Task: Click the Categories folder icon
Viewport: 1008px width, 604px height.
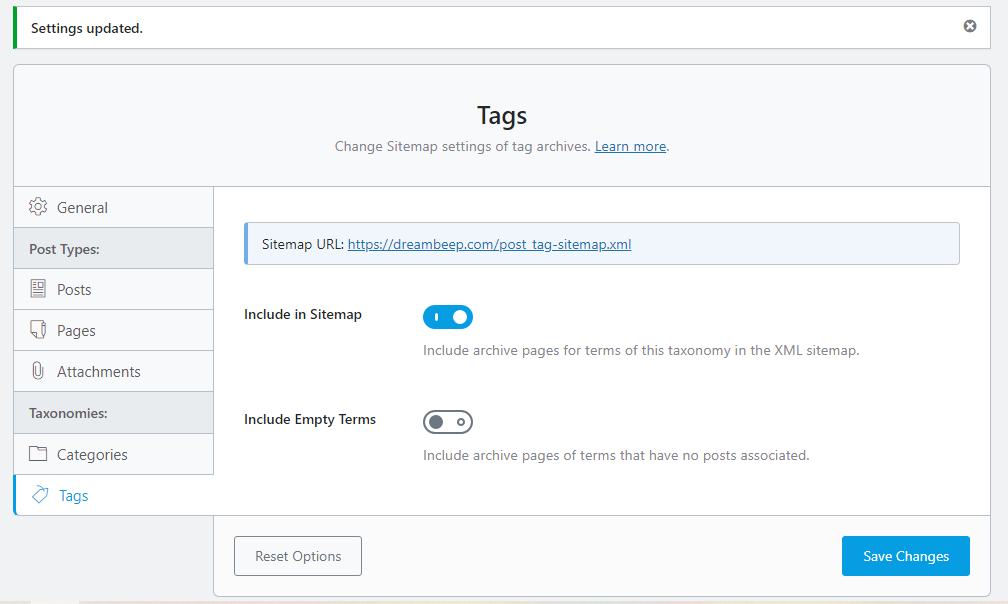Action: 38,454
